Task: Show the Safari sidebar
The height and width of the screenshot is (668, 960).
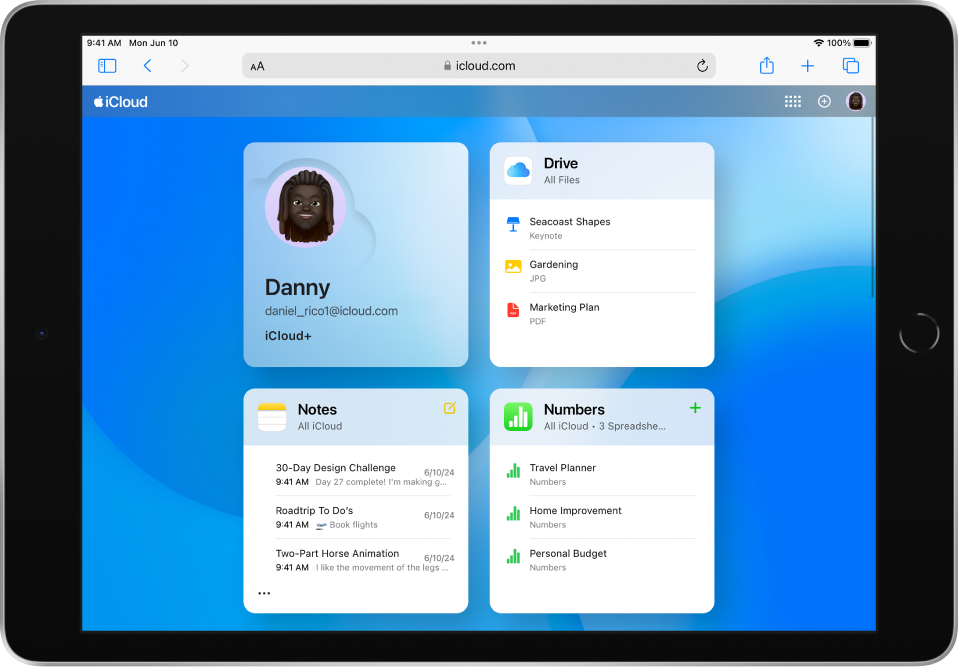Action: point(107,66)
